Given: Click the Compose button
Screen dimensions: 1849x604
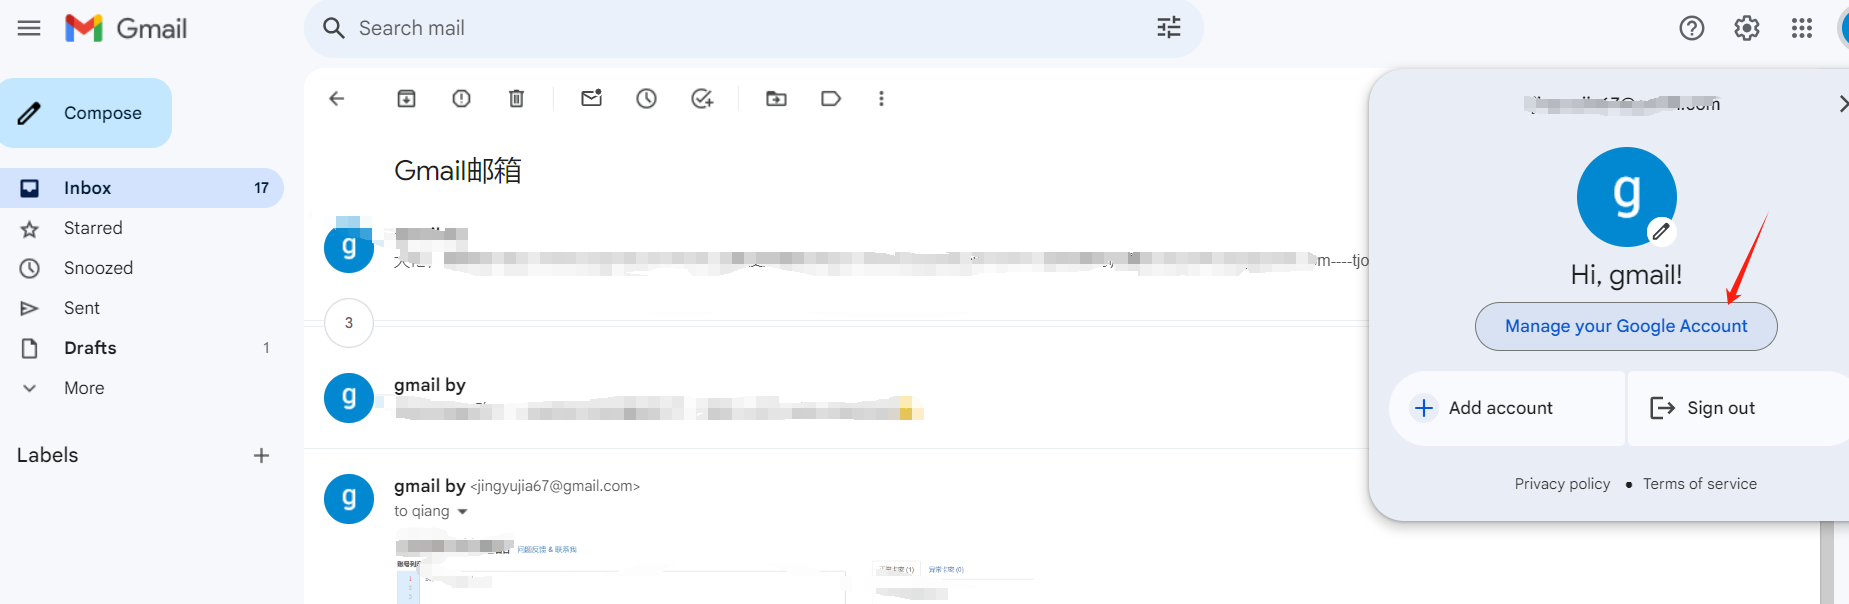Looking at the screenshot, I should (86, 113).
